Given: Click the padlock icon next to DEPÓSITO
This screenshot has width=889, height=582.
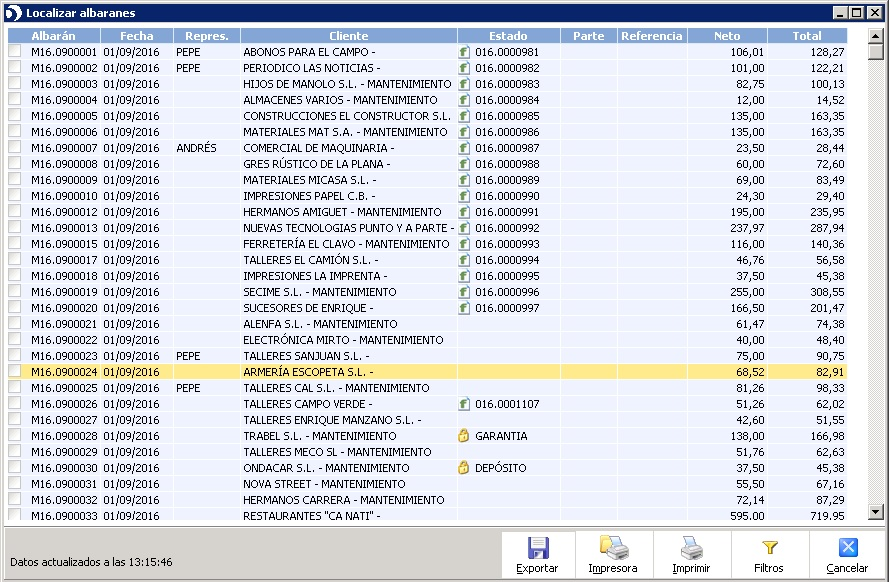Looking at the screenshot, I should (x=464, y=468).
